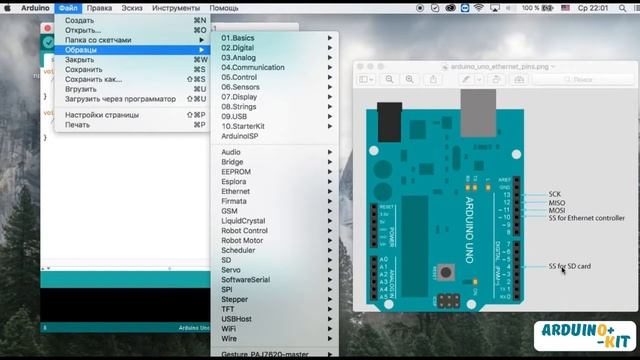Open sidebar view dropdown in Preview
The width and height of the screenshot is (640, 360).
(366, 79)
